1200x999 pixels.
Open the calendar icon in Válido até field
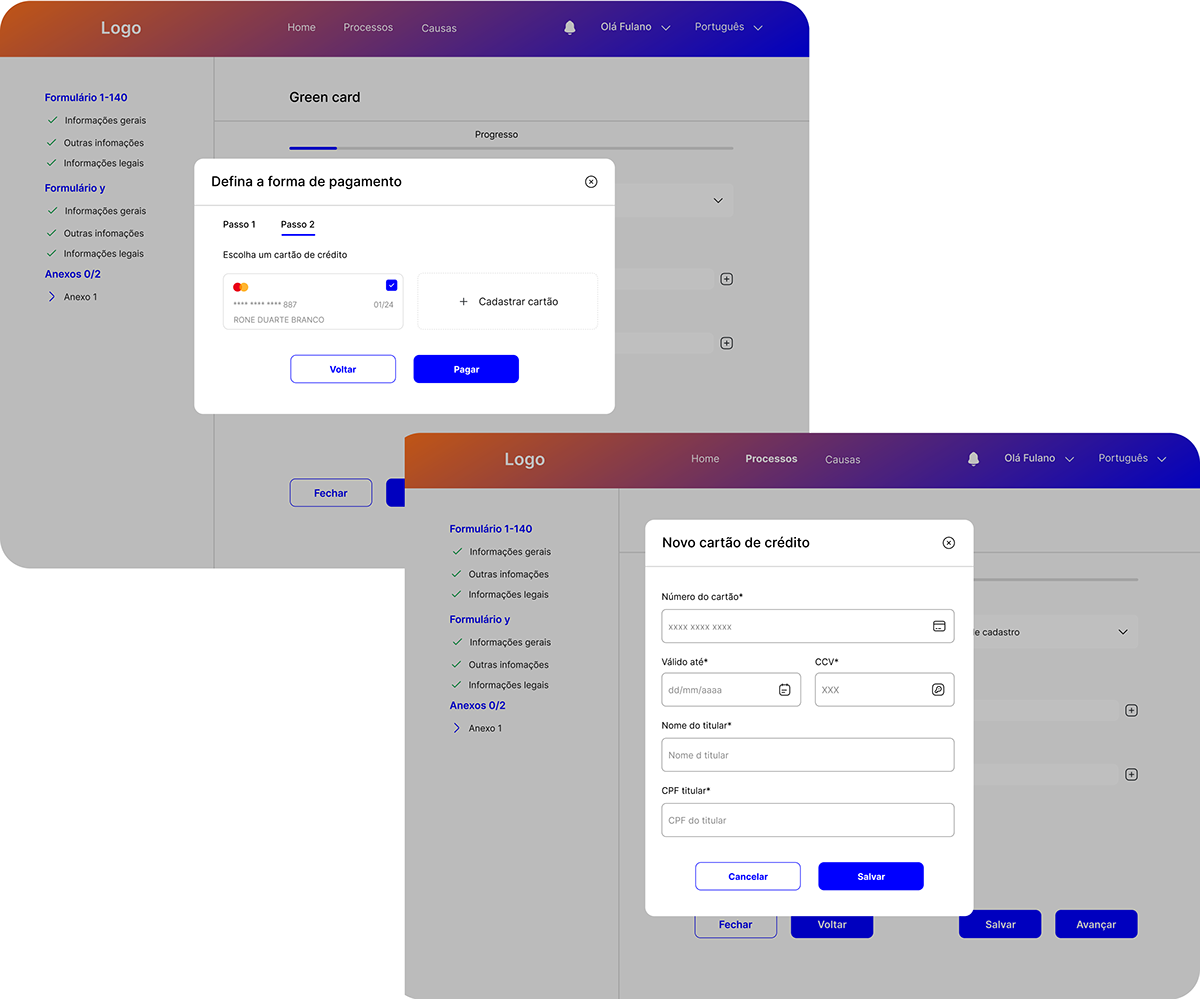[x=785, y=690]
